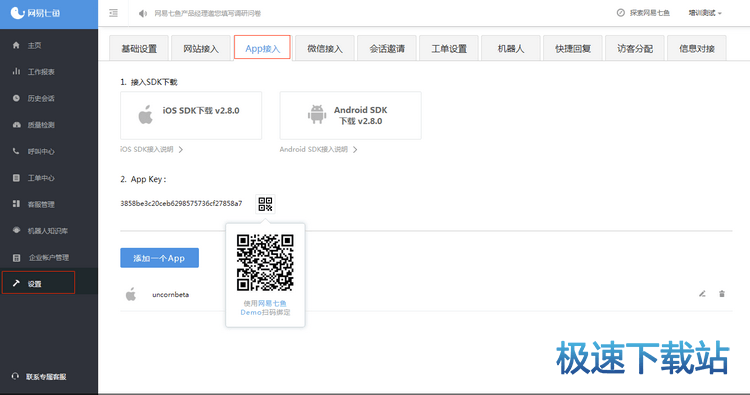
Task: Switch to the 访客分配 tab
Action: pos(635,48)
